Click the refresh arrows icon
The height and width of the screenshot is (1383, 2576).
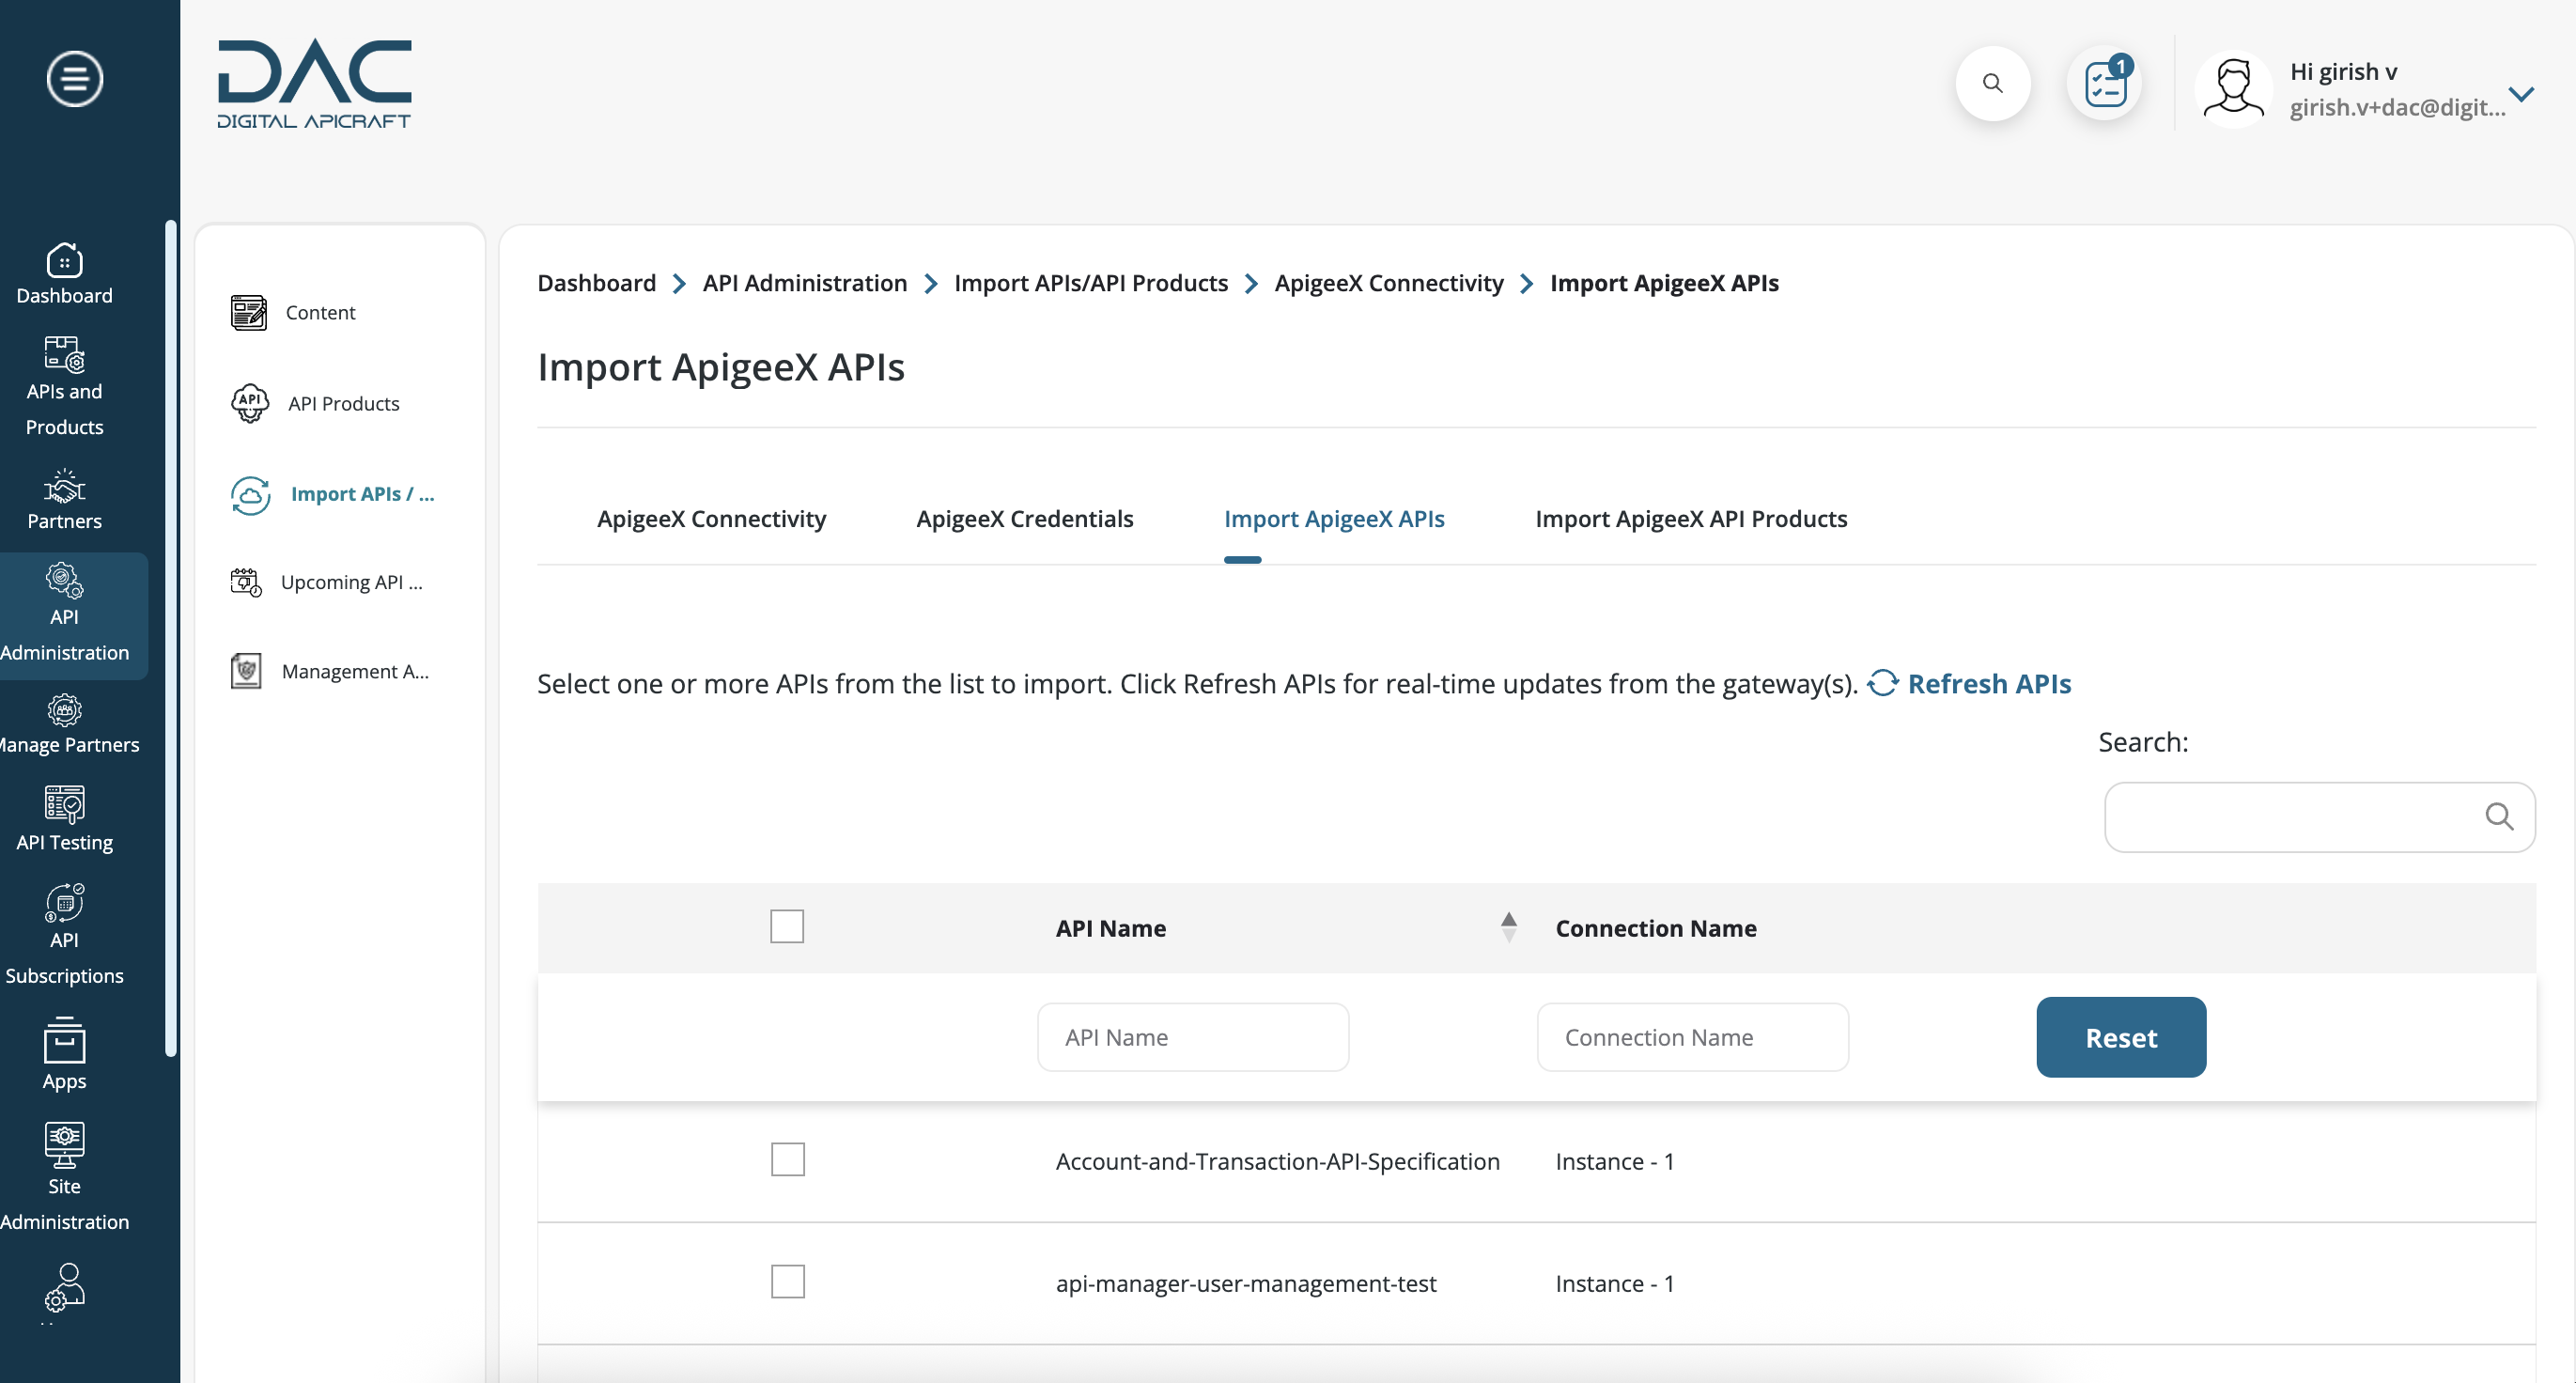coord(1883,683)
